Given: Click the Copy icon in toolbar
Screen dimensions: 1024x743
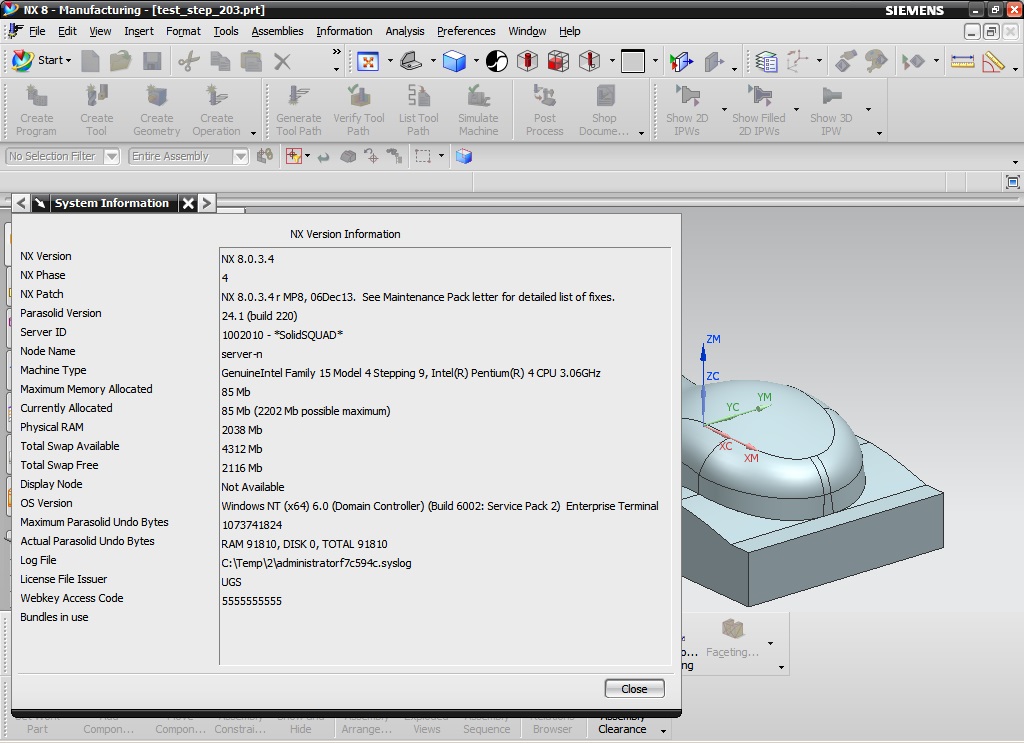Looking at the screenshot, I should coord(220,61).
